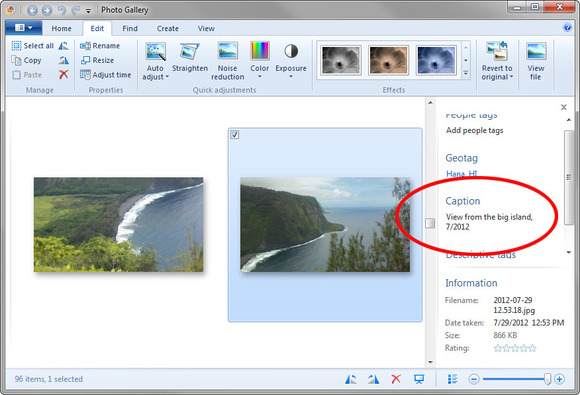Click View file
The height and width of the screenshot is (395, 580).
click(536, 61)
